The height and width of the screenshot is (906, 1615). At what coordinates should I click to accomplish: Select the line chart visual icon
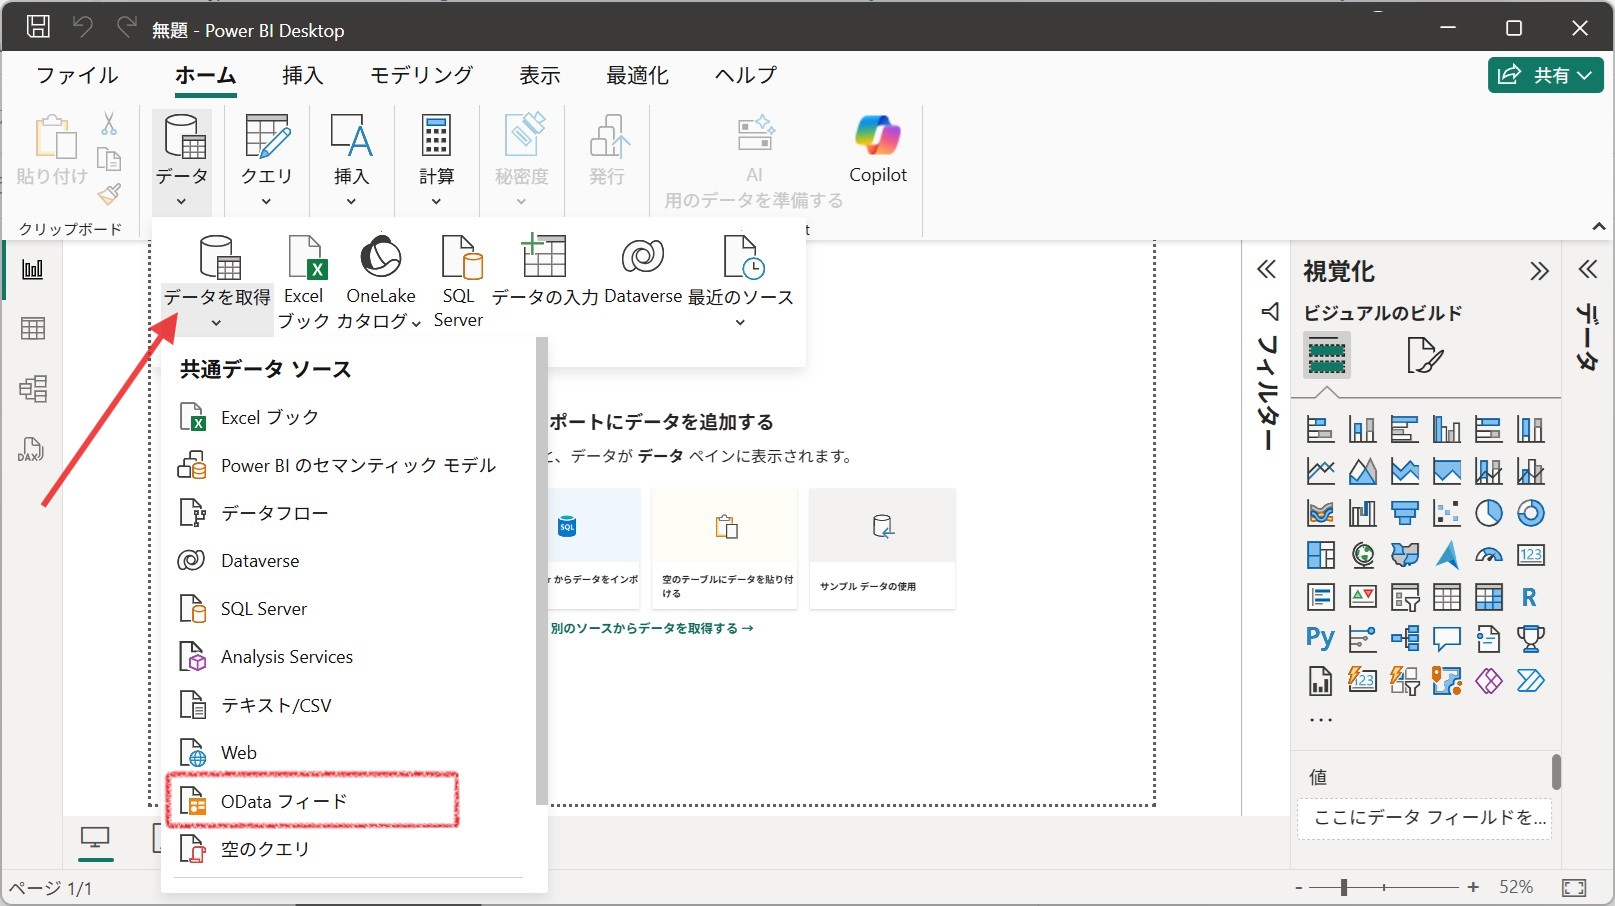click(x=1320, y=471)
